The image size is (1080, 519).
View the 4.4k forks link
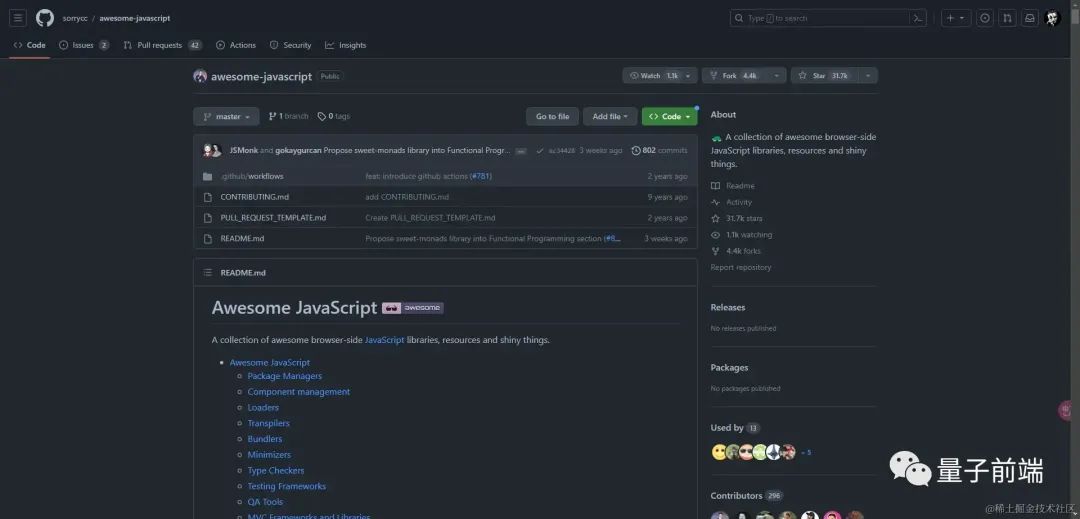736,251
